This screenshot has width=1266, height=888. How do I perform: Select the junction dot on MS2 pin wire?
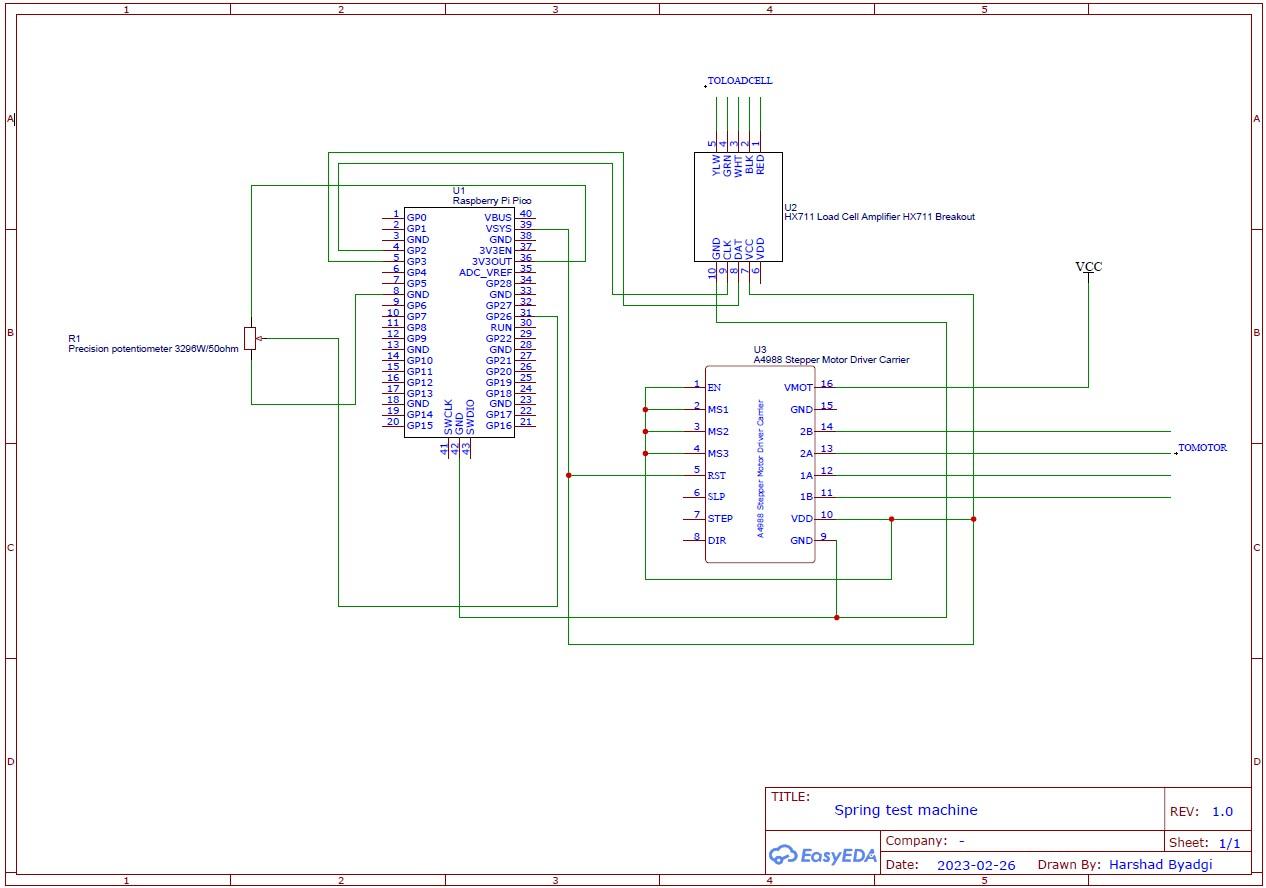tap(645, 430)
